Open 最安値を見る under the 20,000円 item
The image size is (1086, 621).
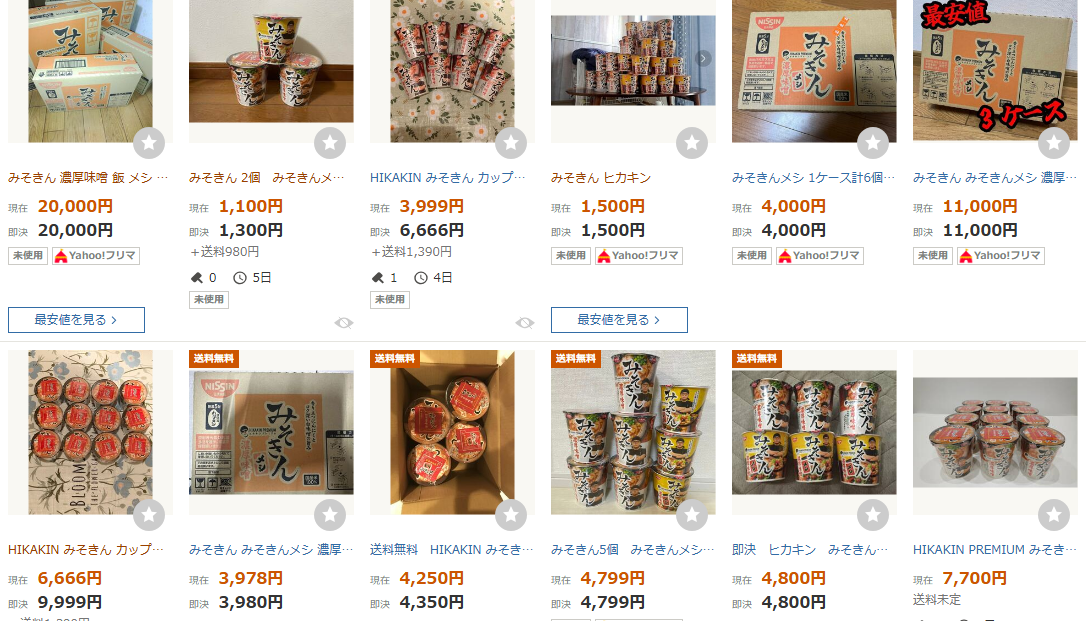tap(76, 320)
